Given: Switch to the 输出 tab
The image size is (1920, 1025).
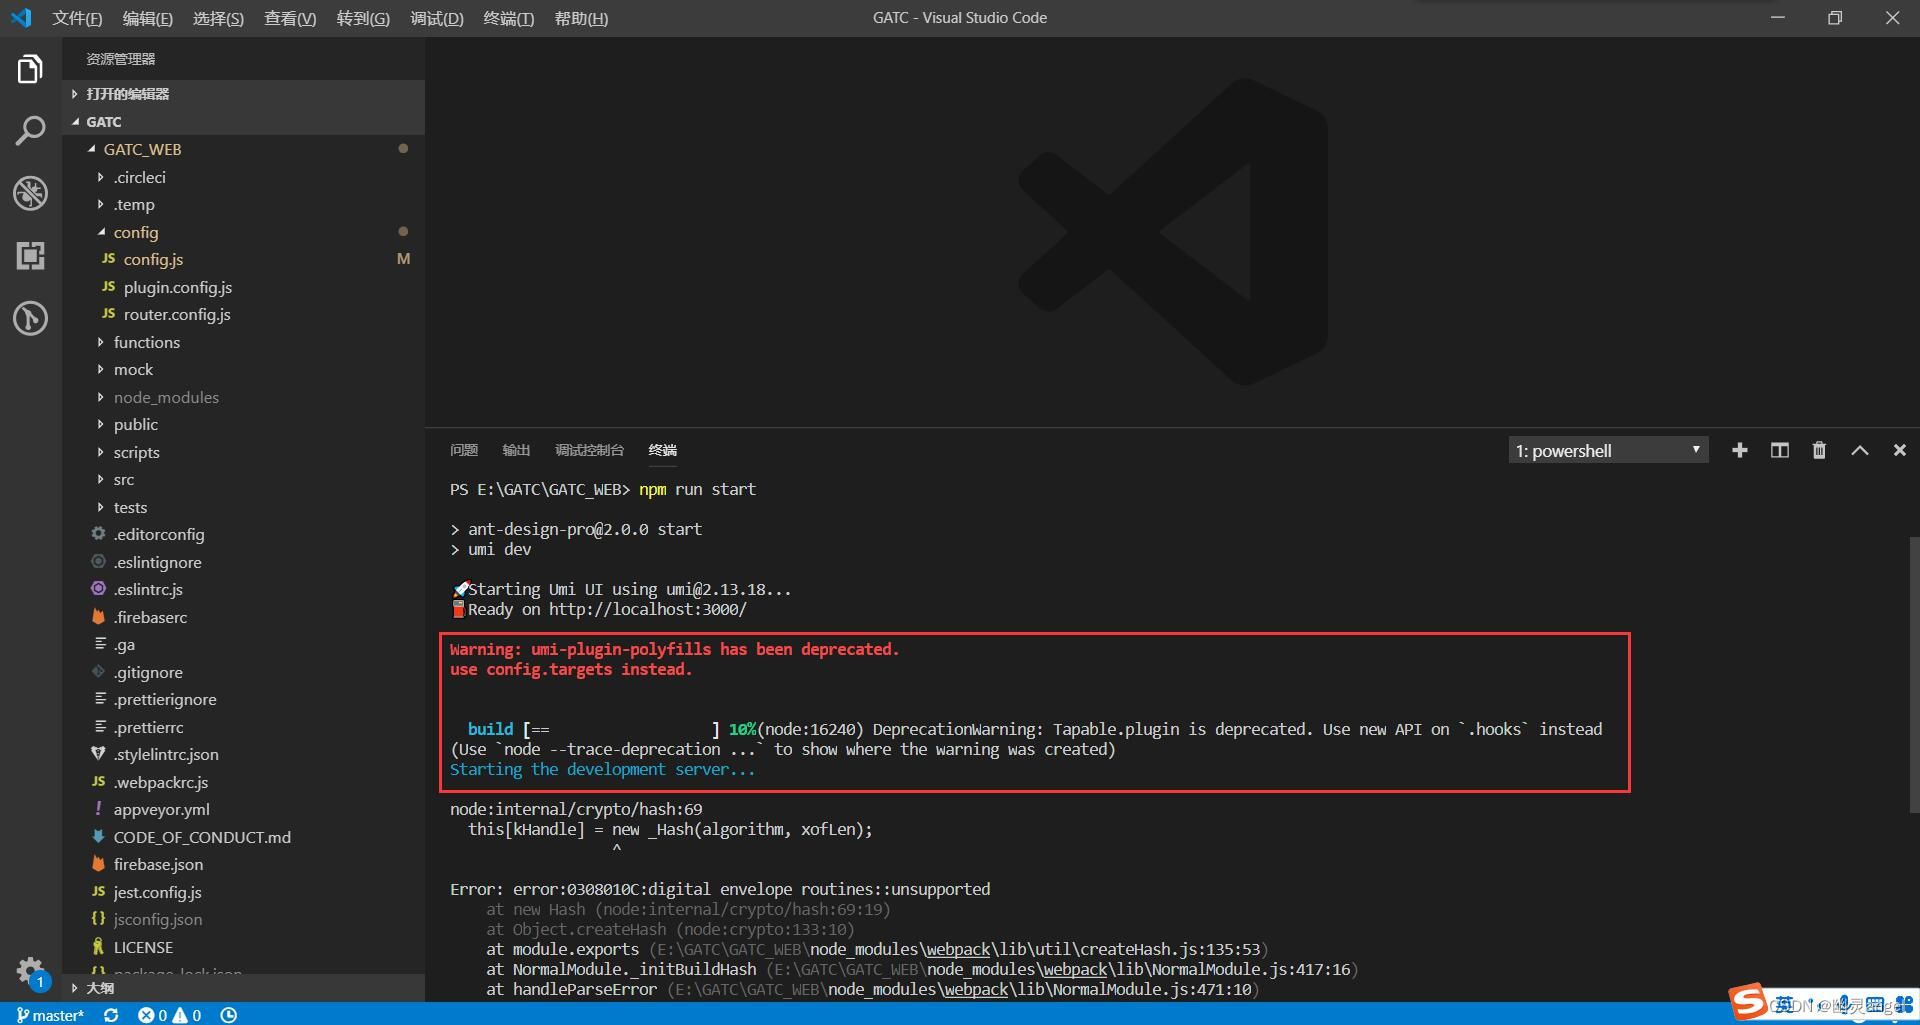Looking at the screenshot, I should [516, 450].
